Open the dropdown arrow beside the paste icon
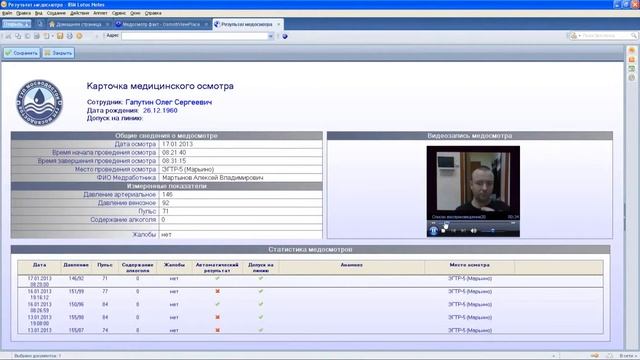Viewport: 640px width, 360px height. 53,36
